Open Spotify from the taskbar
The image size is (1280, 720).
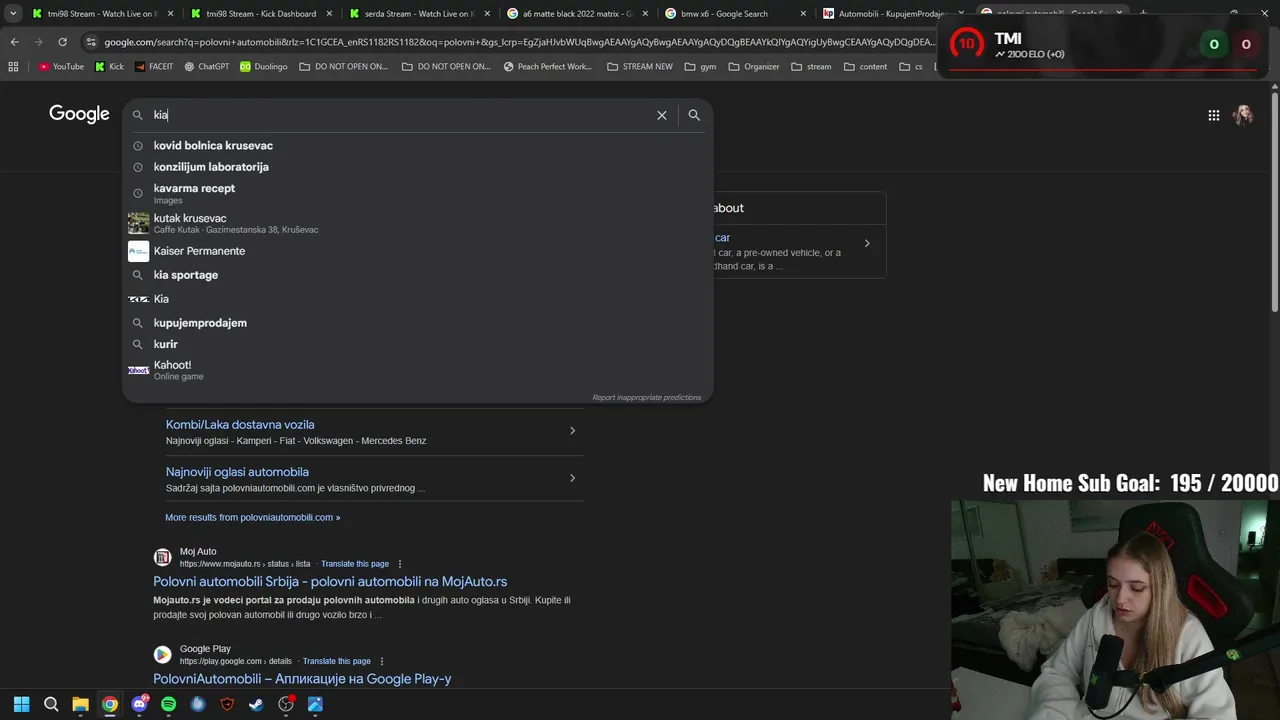pos(168,704)
